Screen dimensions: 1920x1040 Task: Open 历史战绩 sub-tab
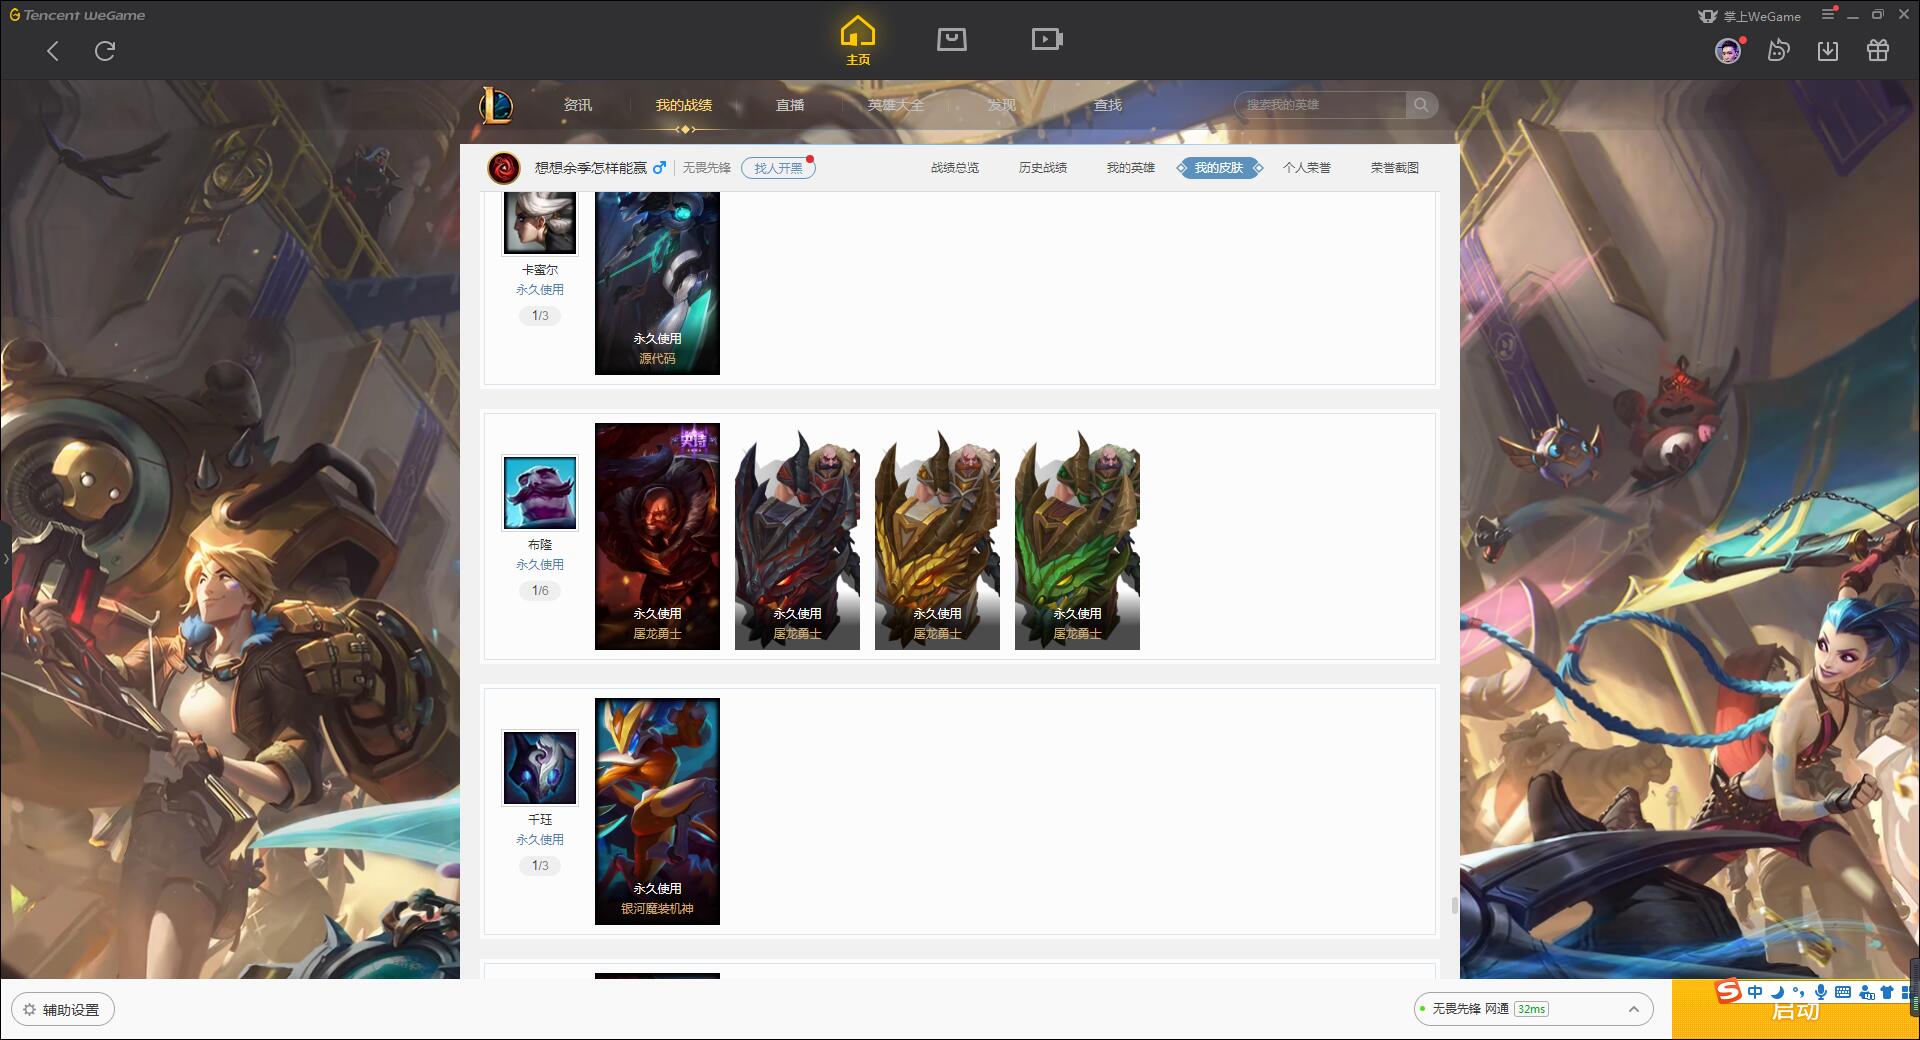click(1043, 168)
